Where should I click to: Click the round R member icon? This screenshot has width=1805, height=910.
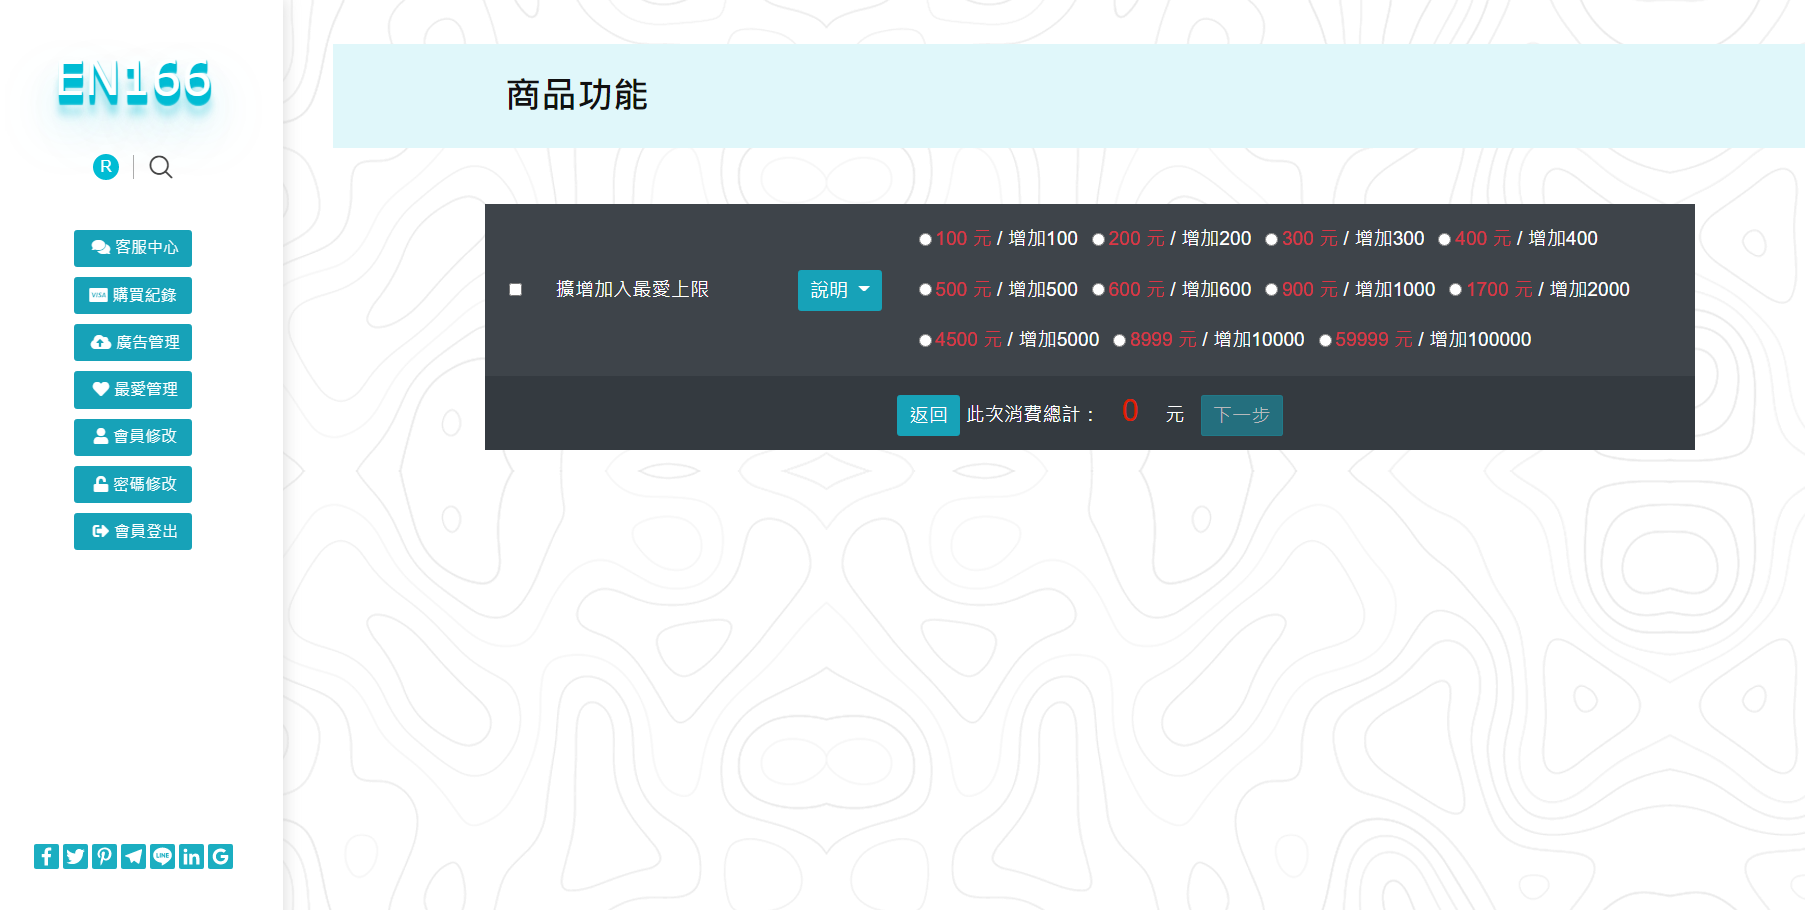[x=106, y=167]
